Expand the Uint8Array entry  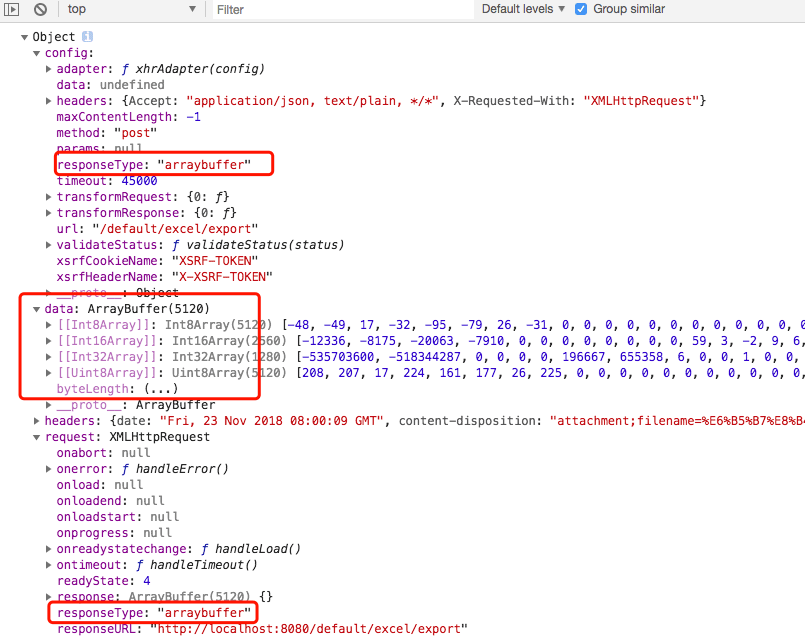click(48, 373)
